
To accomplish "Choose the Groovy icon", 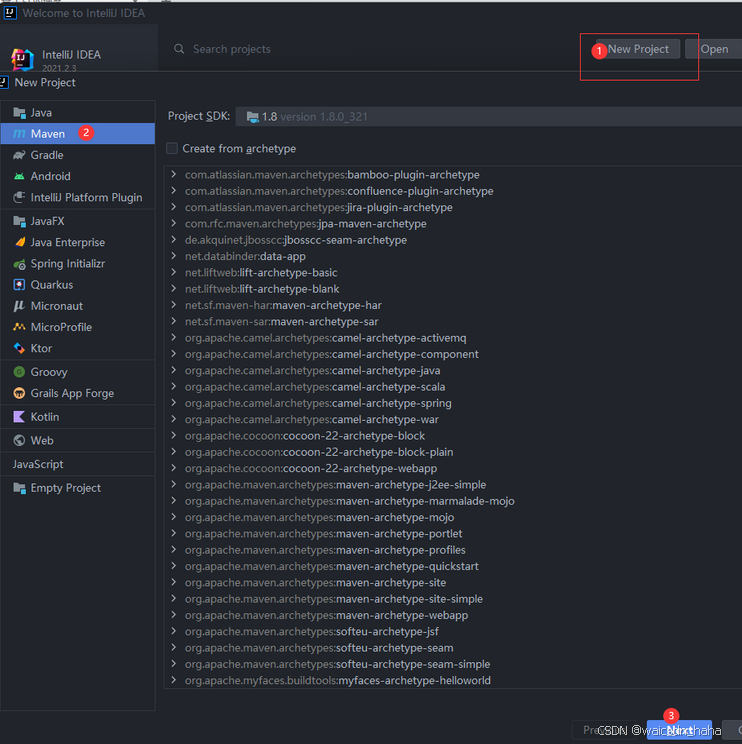I will 19,372.
